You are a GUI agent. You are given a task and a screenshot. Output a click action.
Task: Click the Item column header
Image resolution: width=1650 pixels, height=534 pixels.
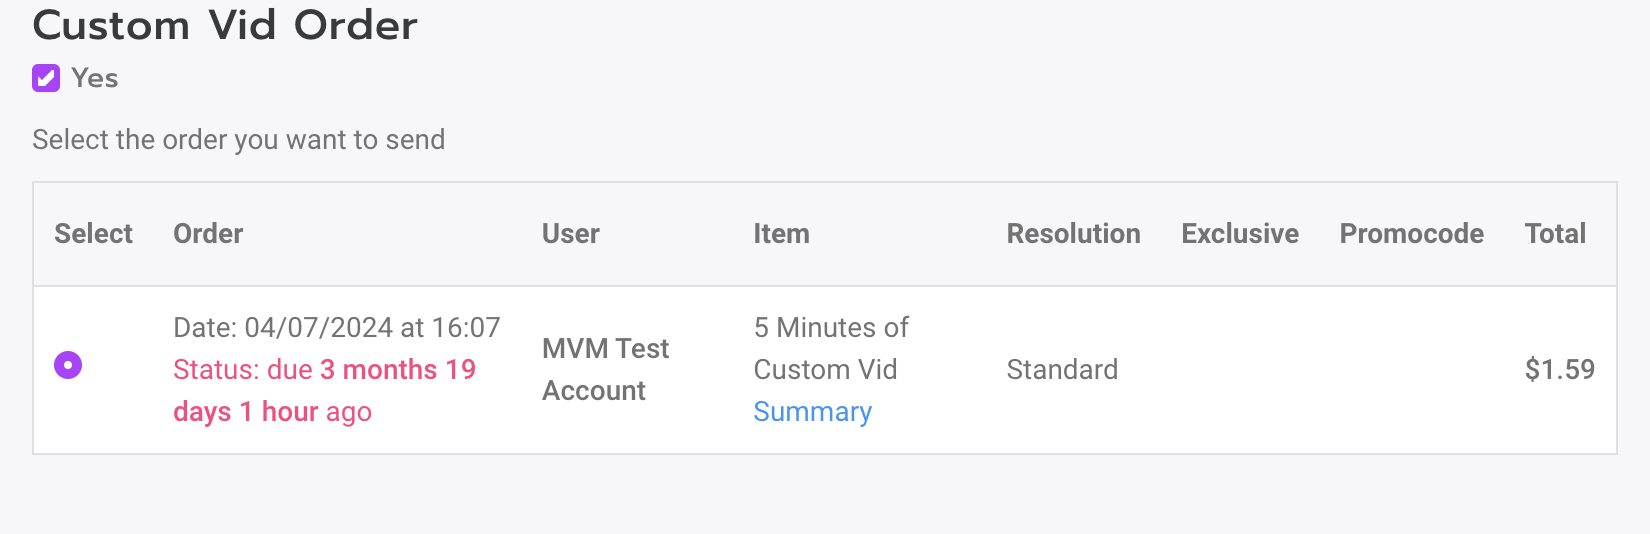[781, 233]
